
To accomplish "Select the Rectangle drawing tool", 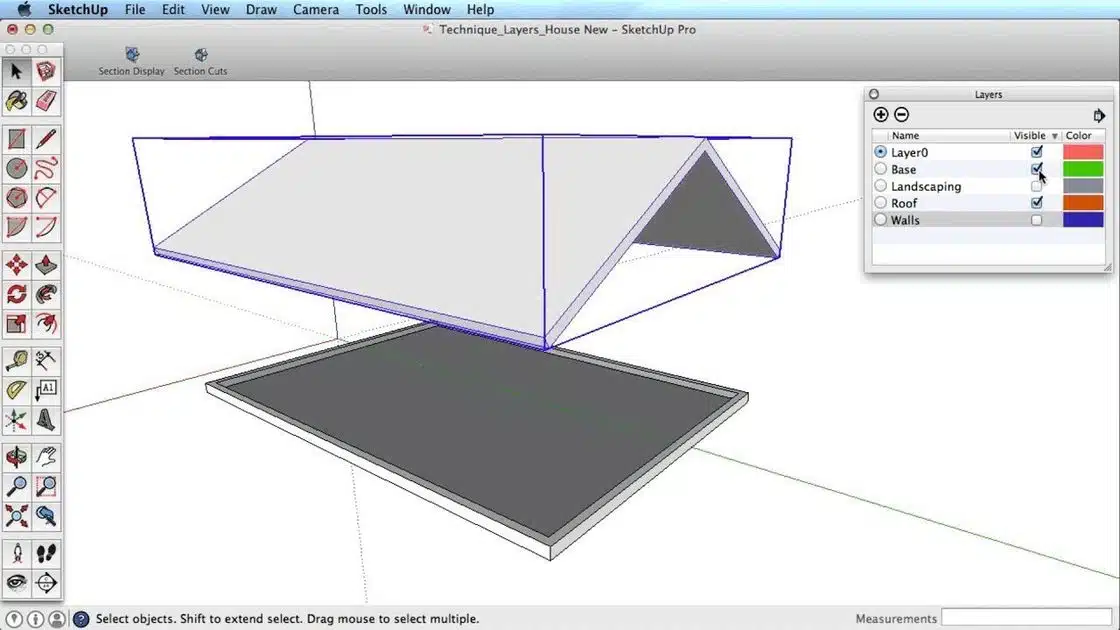I will (17, 138).
